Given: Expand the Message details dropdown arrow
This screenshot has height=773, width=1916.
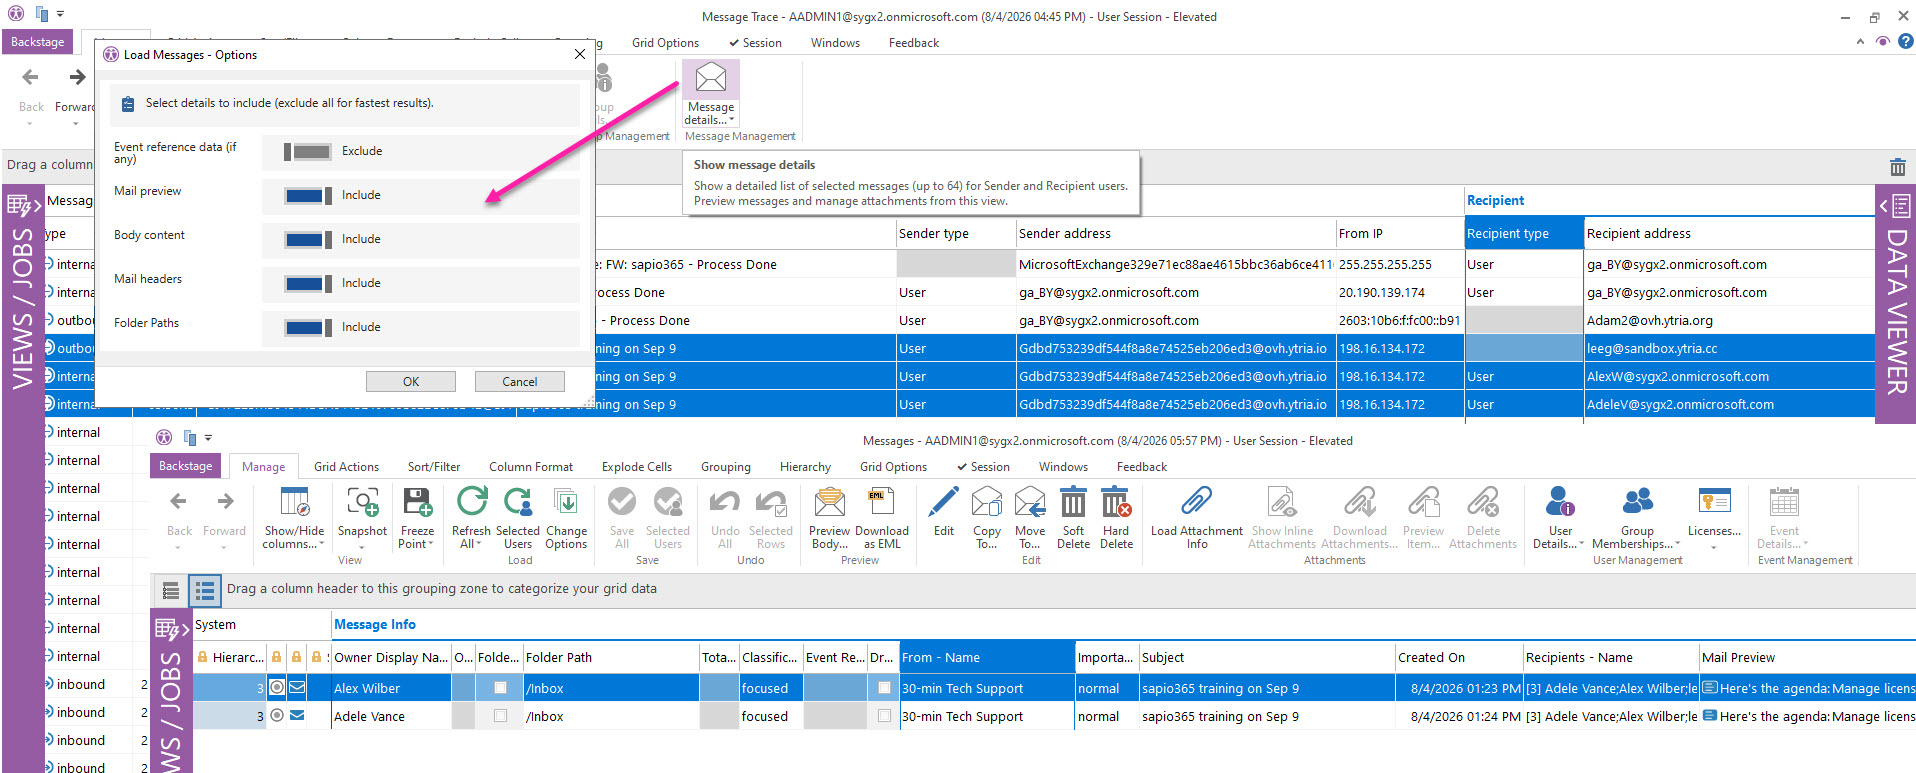Looking at the screenshot, I should click(732, 121).
